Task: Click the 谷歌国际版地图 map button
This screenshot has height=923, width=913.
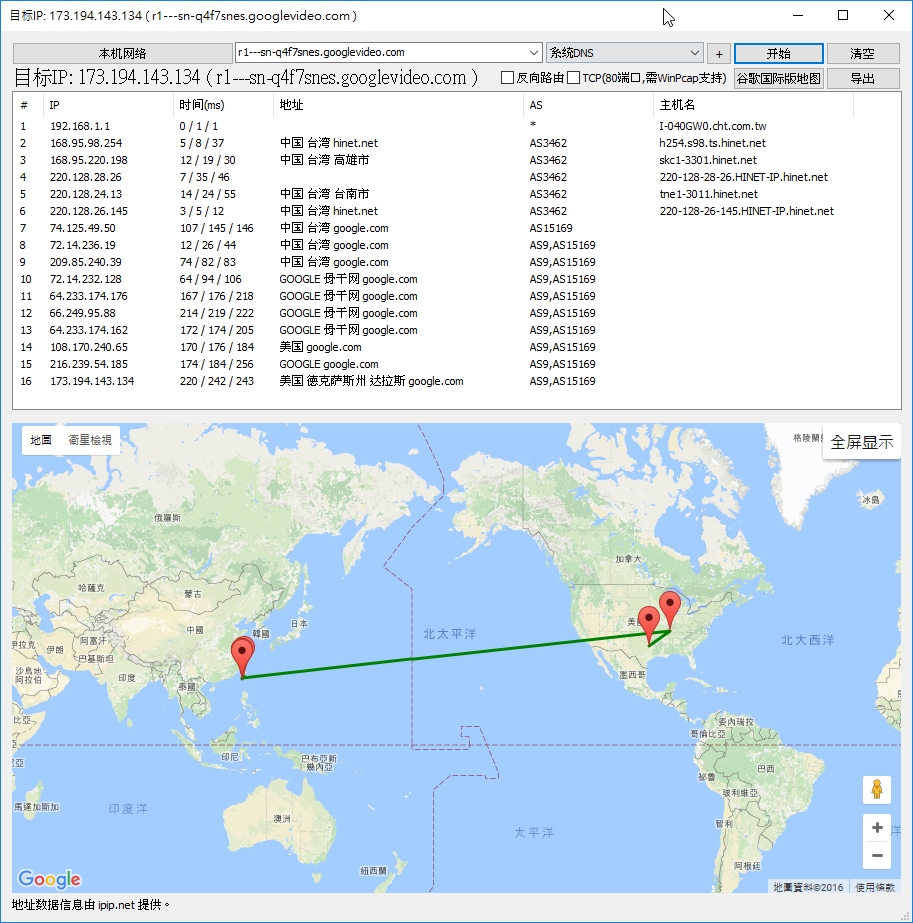Action: tap(778, 78)
